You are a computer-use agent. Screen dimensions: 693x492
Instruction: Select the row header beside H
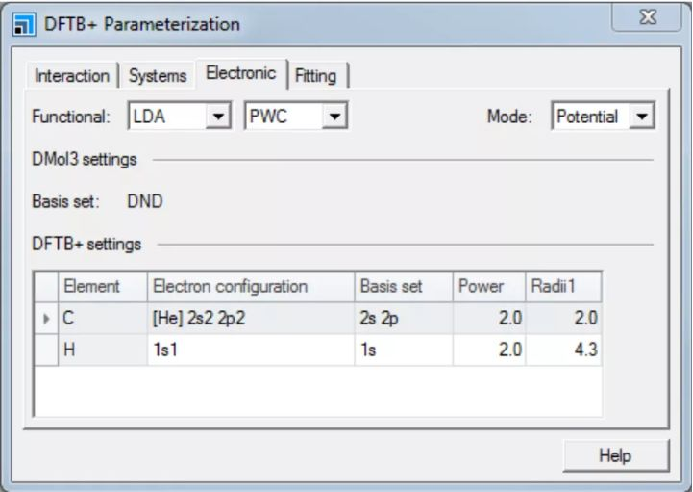coord(46,350)
